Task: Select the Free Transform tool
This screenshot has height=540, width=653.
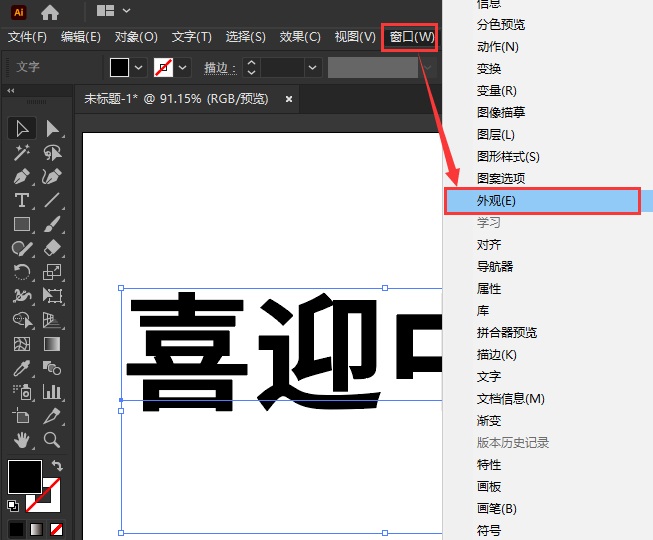Action: pyautogui.click(x=52, y=296)
